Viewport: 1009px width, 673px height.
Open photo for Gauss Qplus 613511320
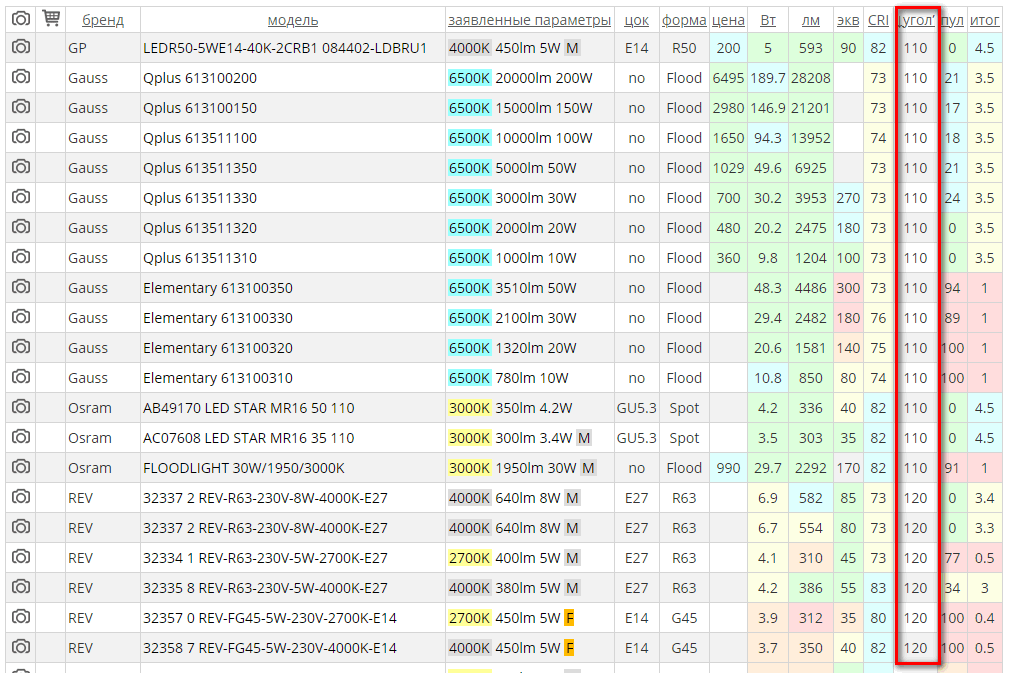coord(21,228)
